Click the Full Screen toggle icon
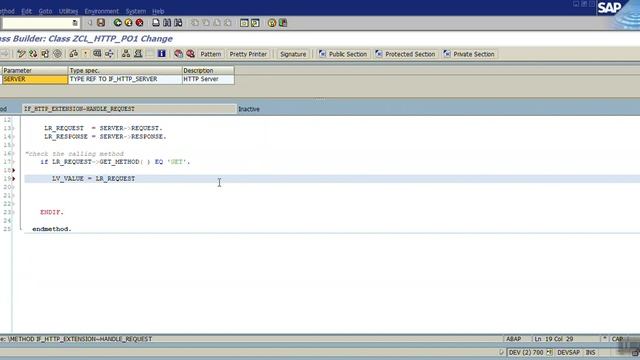This screenshot has width=640, height=360. click(x=150, y=54)
